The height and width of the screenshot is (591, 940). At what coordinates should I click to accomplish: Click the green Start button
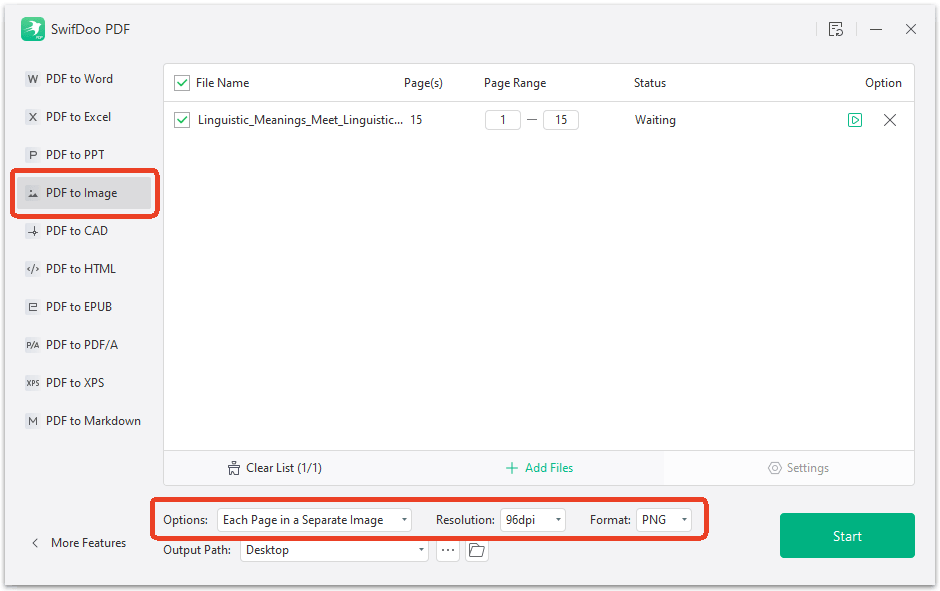pyautogui.click(x=847, y=535)
